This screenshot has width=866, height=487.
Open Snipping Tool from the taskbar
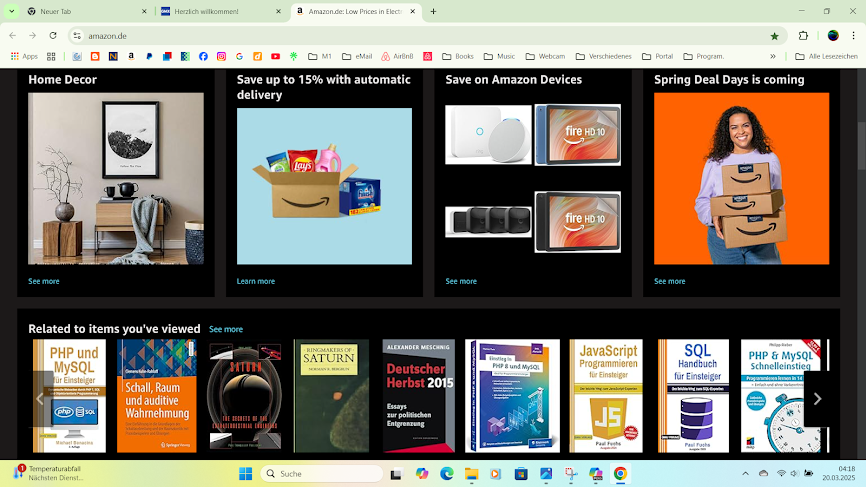click(x=571, y=474)
